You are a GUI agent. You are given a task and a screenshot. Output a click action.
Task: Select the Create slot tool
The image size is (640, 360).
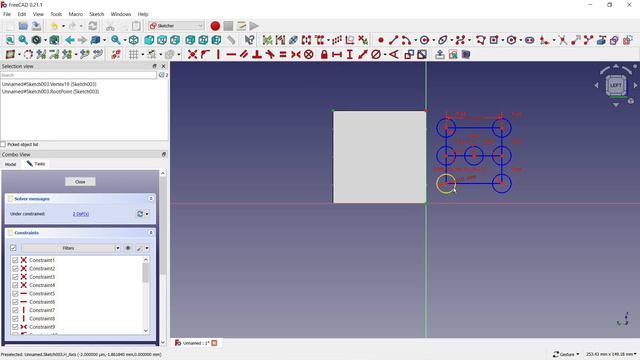[529, 40]
